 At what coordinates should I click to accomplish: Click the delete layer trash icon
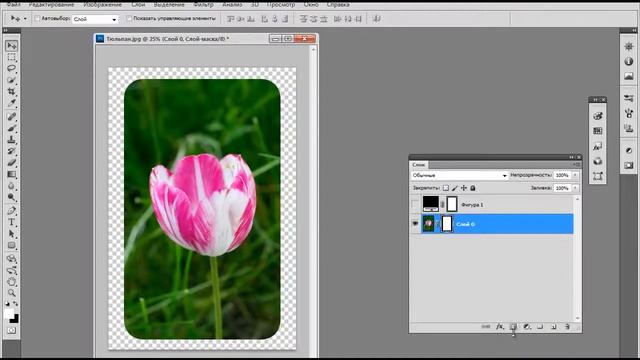click(567, 327)
